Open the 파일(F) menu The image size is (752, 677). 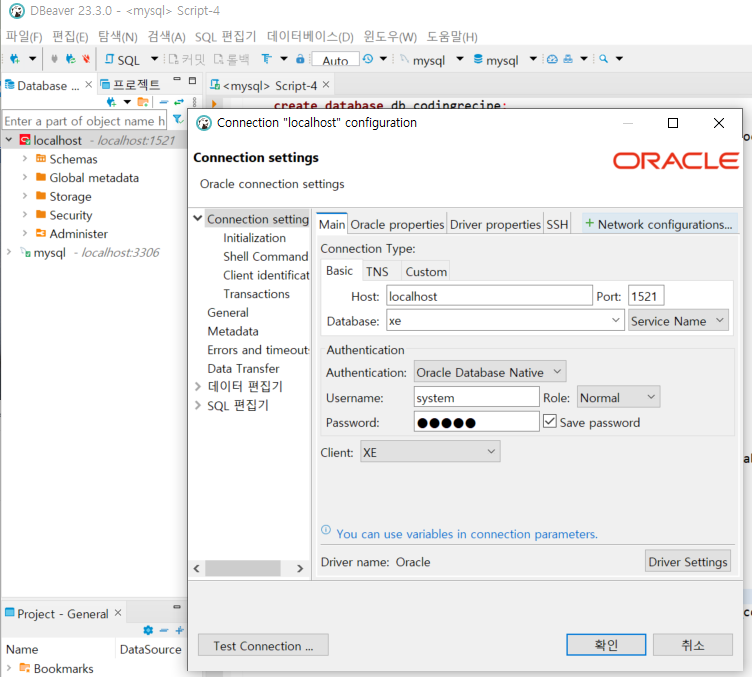click(x=24, y=36)
